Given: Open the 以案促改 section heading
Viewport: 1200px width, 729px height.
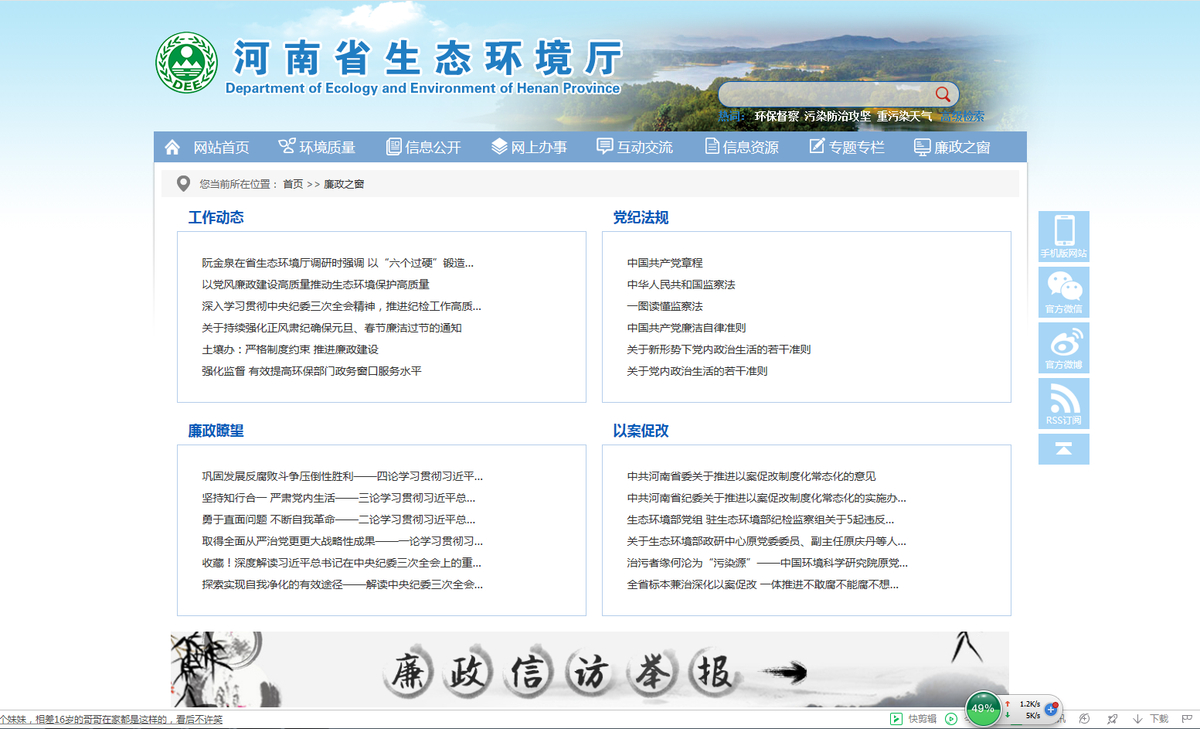Looking at the screenshot, I should pyautogui.click(x=641, y=431).
